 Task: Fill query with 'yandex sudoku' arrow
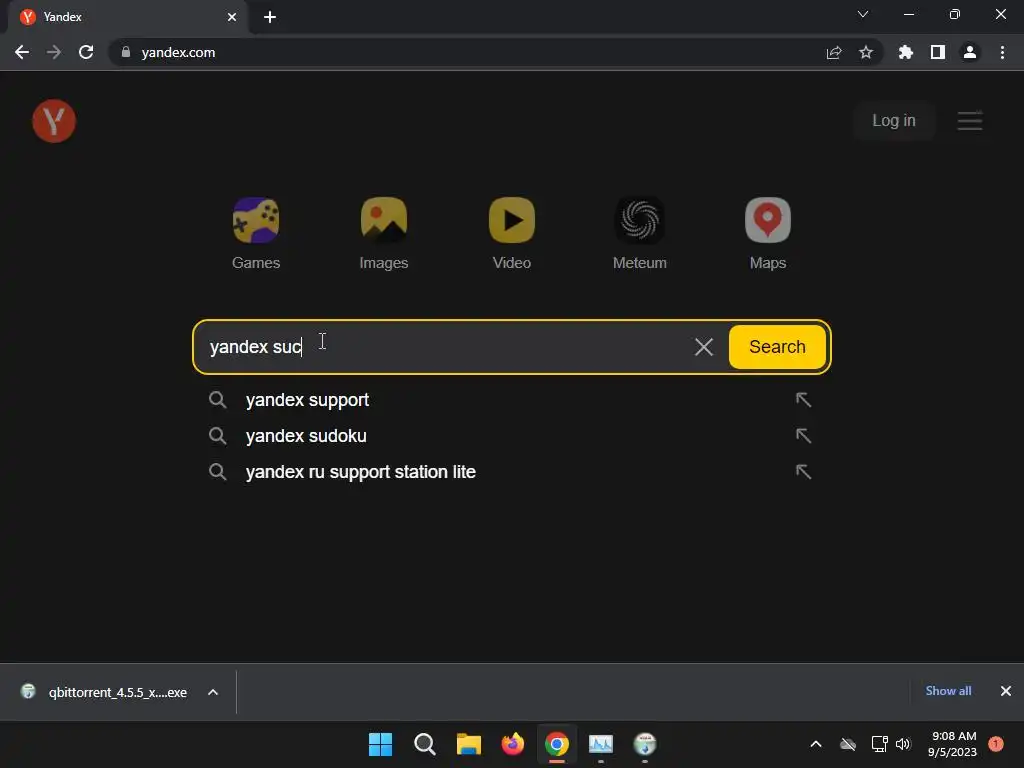point(803,436)
